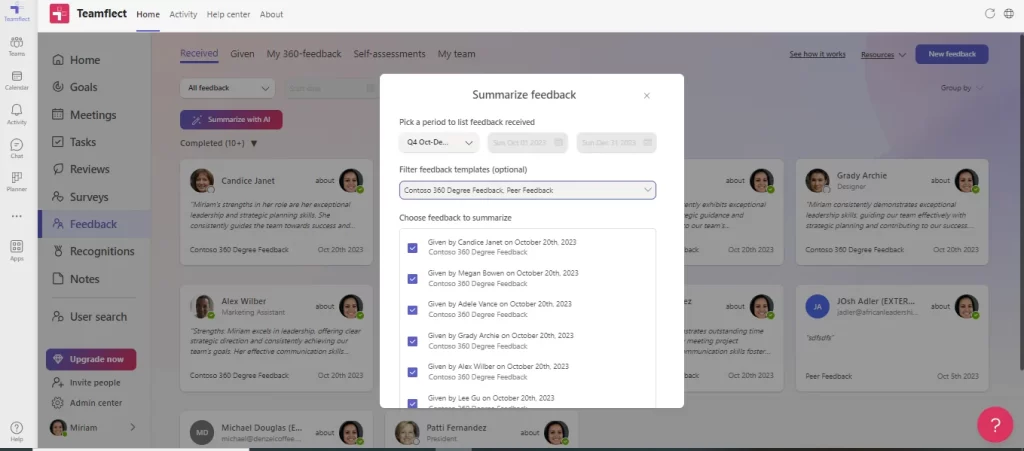This screenshot has height=451, width=1024.
Task: Uncheck feedback given by Grady Archie
Action: pos(413,341)
